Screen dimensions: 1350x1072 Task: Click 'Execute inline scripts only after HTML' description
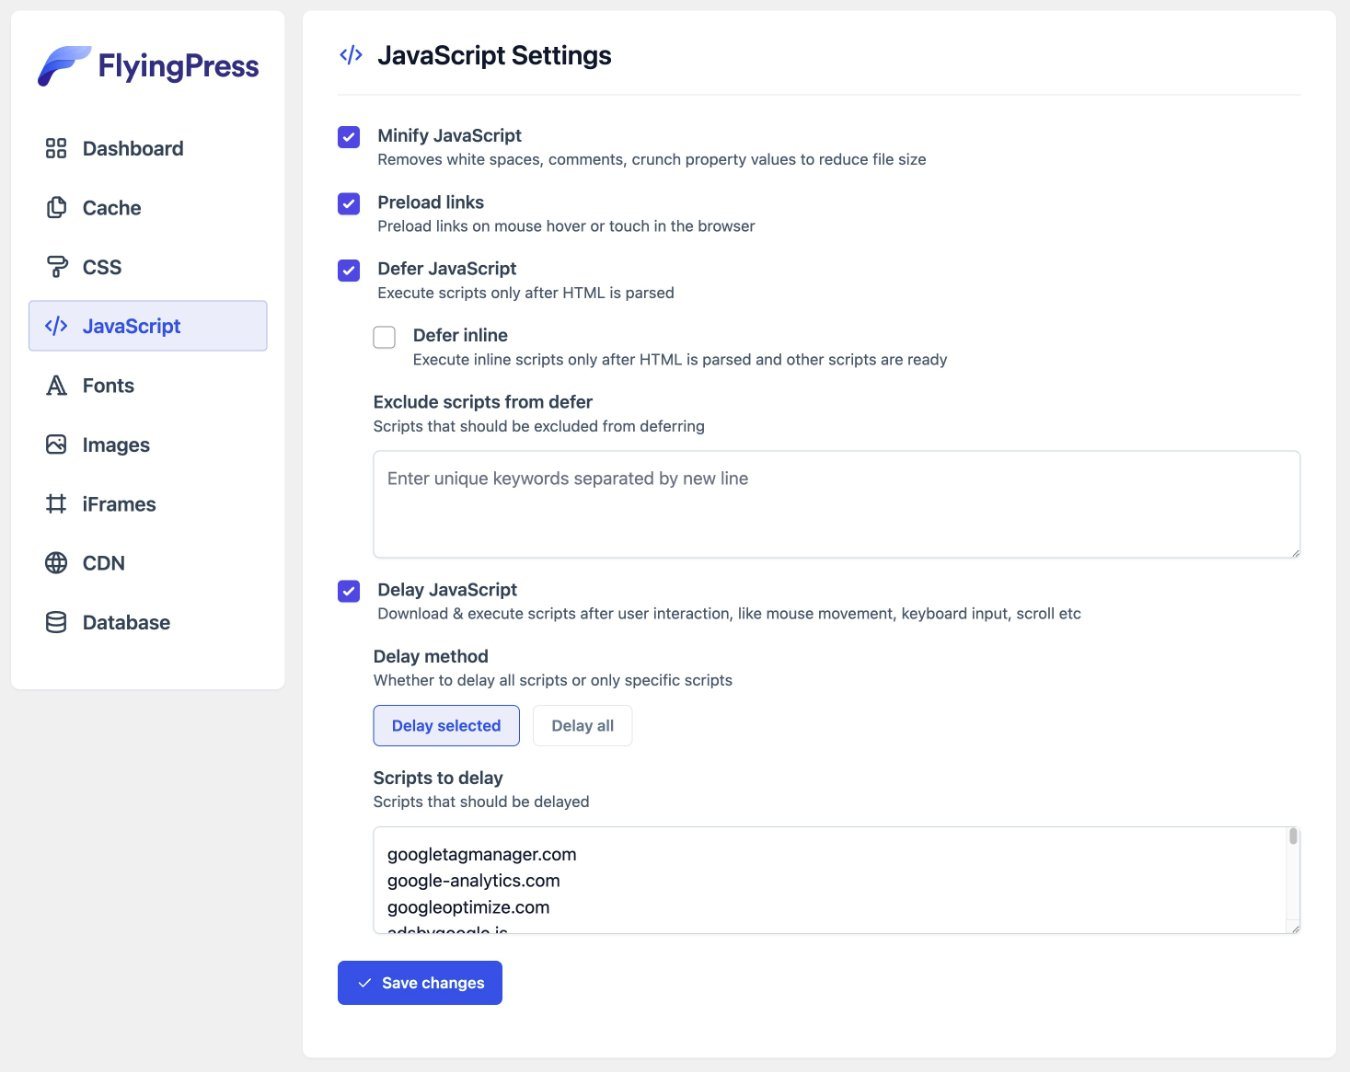(x=680, y=360)
